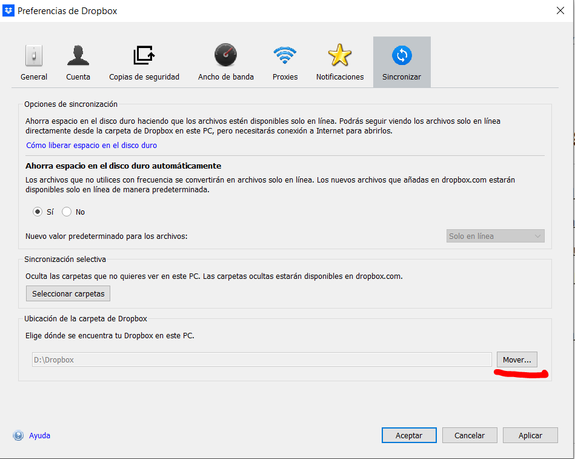Click Elige dónde se encuentra tu Dropbox text
The image size is (575, 459).
(x=110, y=336)
